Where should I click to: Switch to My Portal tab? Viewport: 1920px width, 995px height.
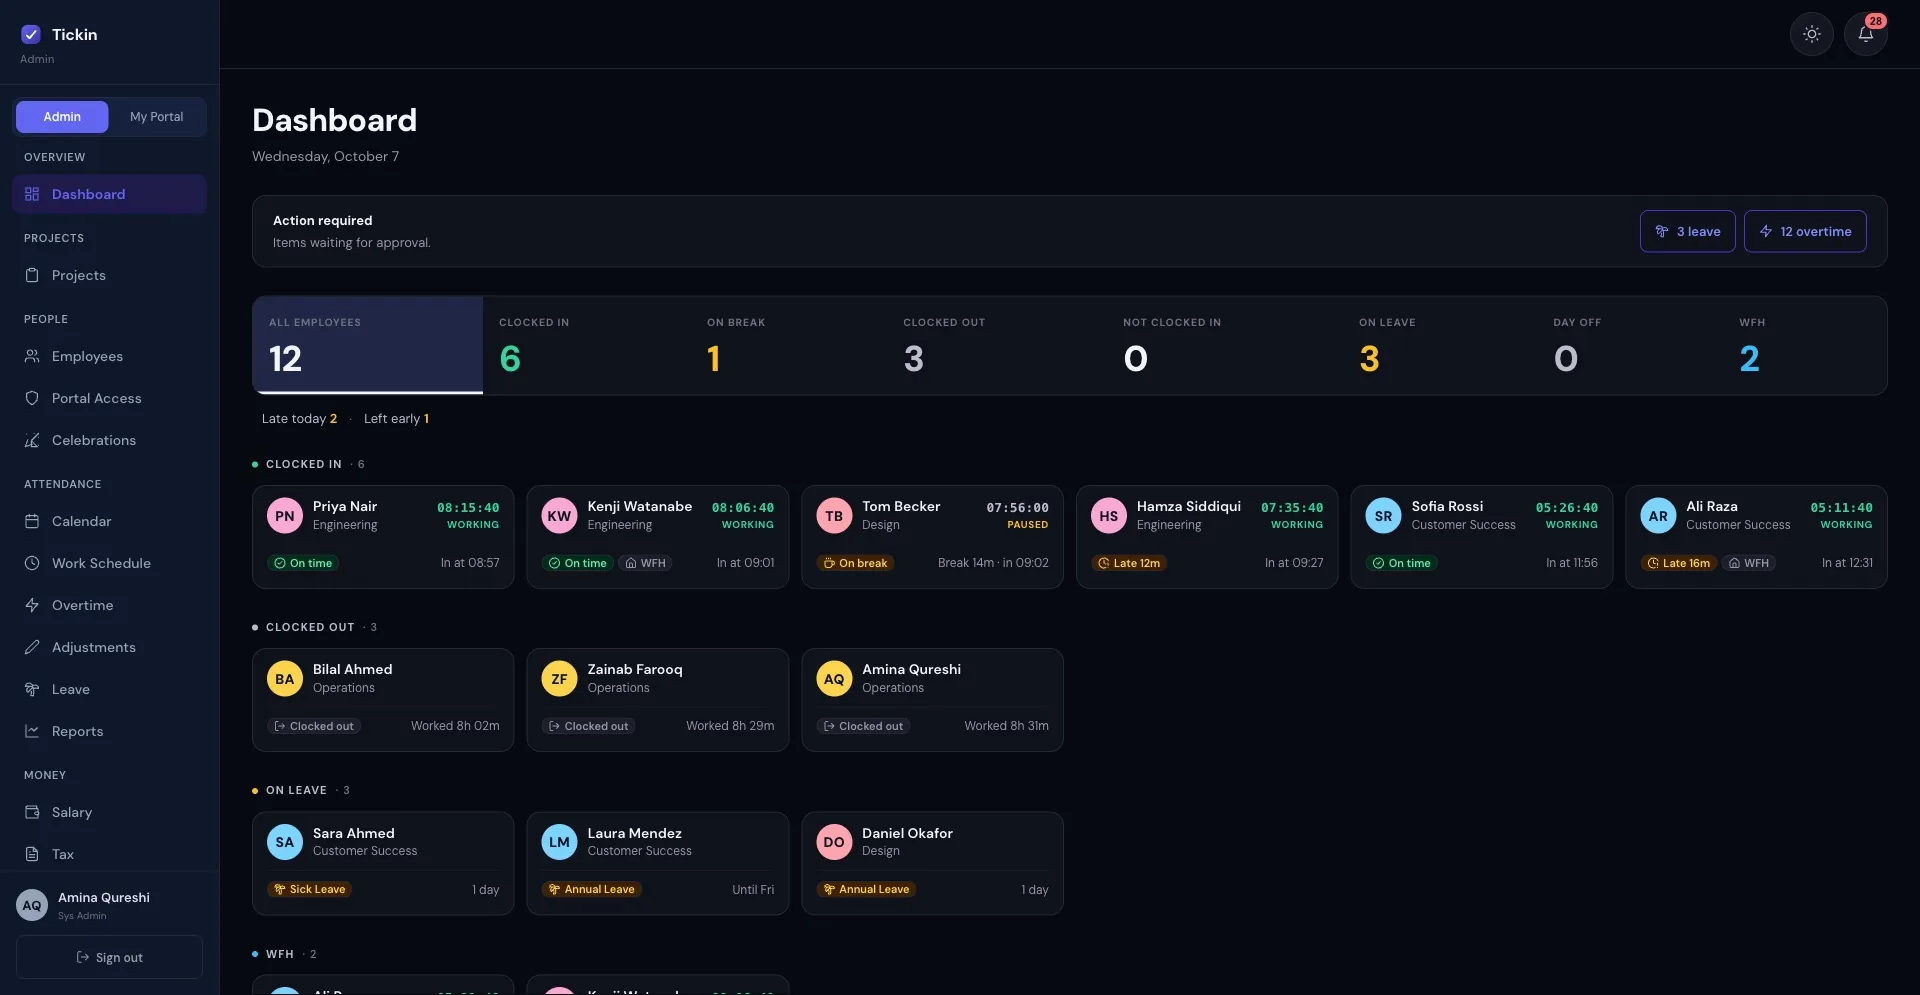(157, 117)
